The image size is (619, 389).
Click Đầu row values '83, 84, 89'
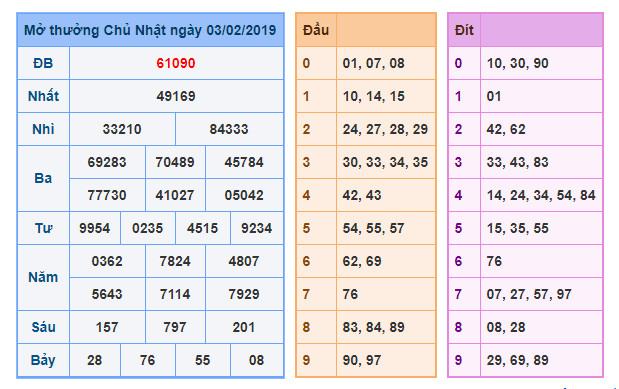(x=373, y=327)
